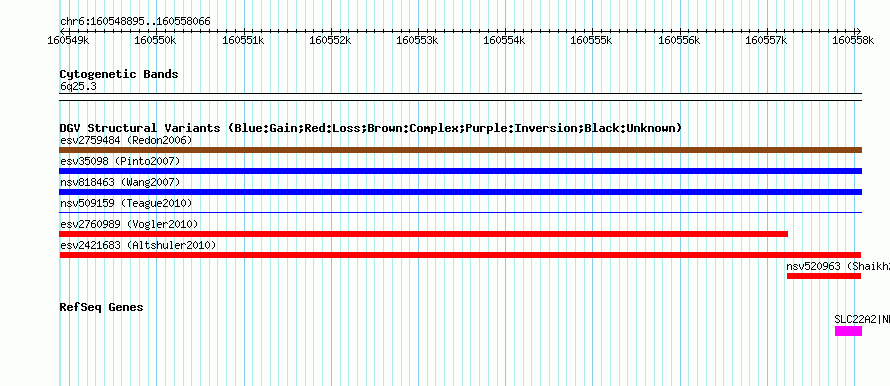Select the blue esv35098 Pinto2007 gain bar

pyautogui.click(x=460, y=171)
